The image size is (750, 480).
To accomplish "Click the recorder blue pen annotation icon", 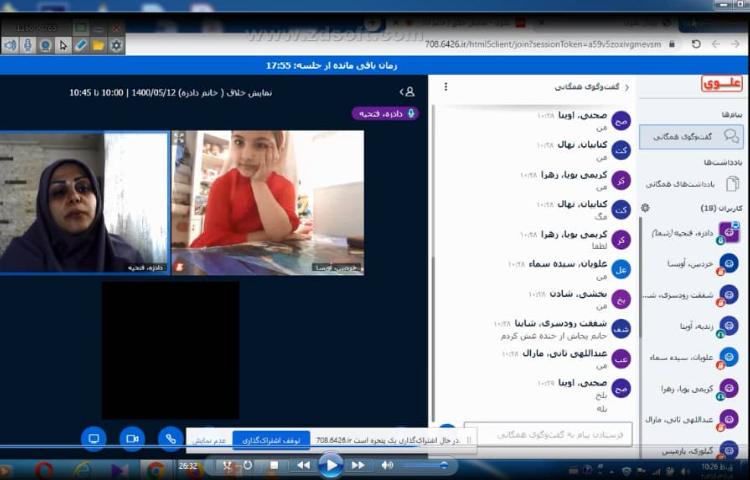I will [x=80, y=45].
